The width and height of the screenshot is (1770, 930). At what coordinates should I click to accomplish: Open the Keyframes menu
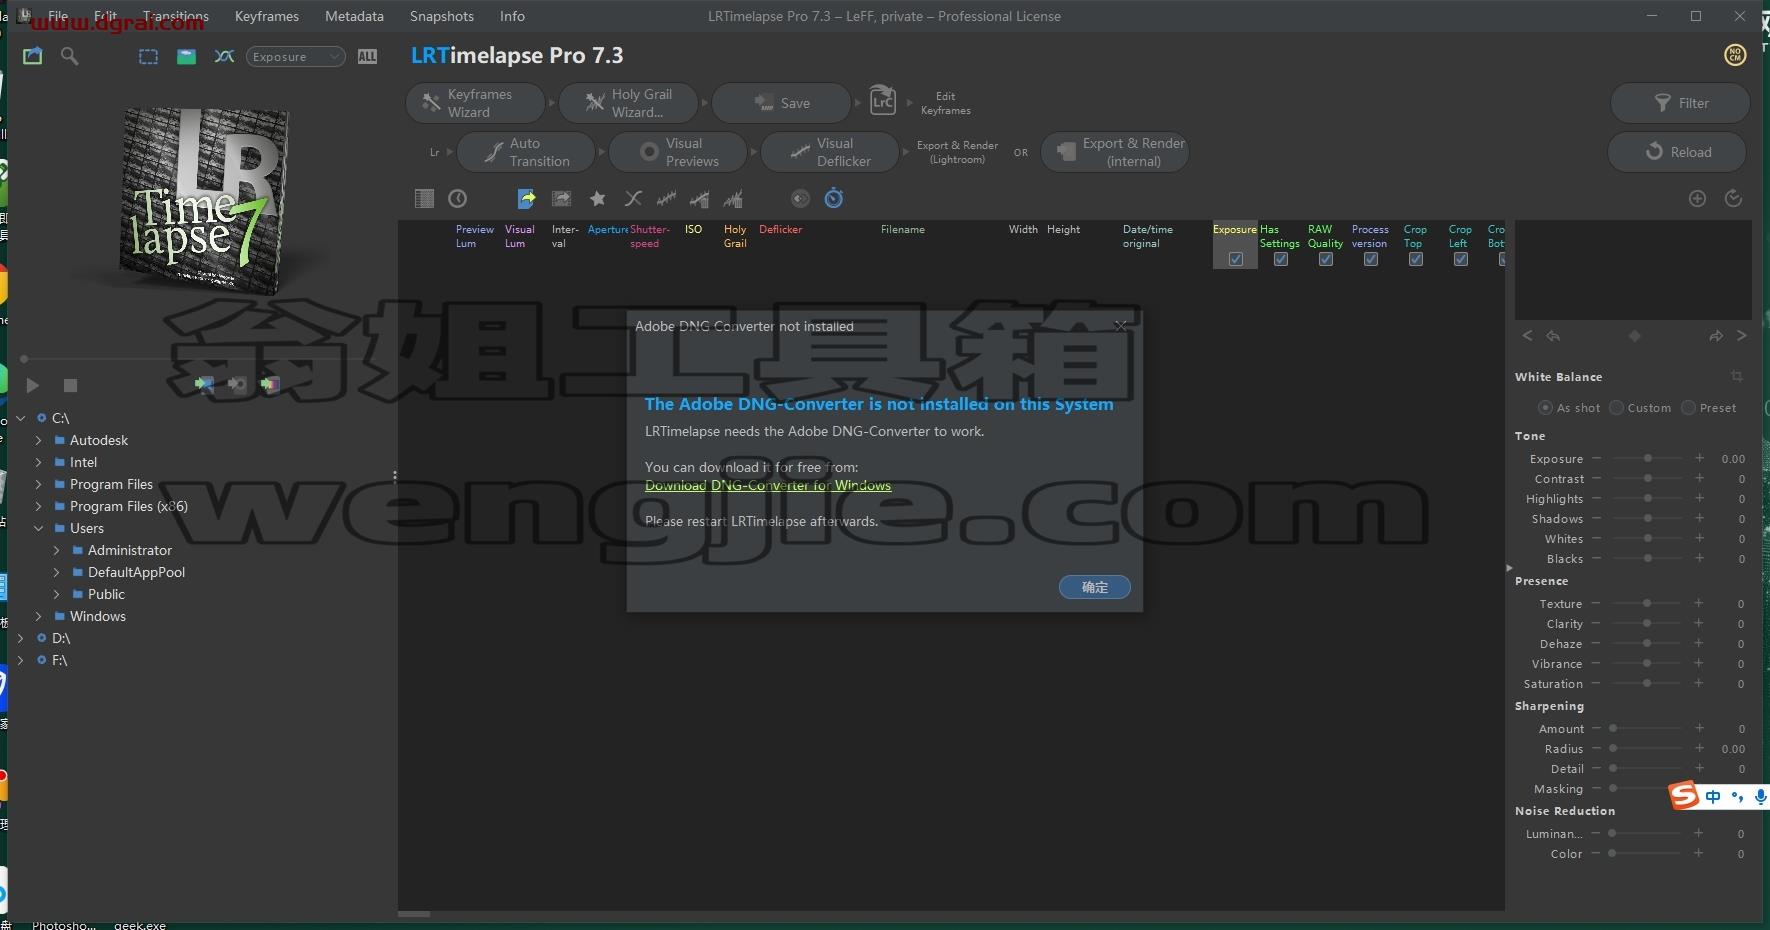coord(267,16)
